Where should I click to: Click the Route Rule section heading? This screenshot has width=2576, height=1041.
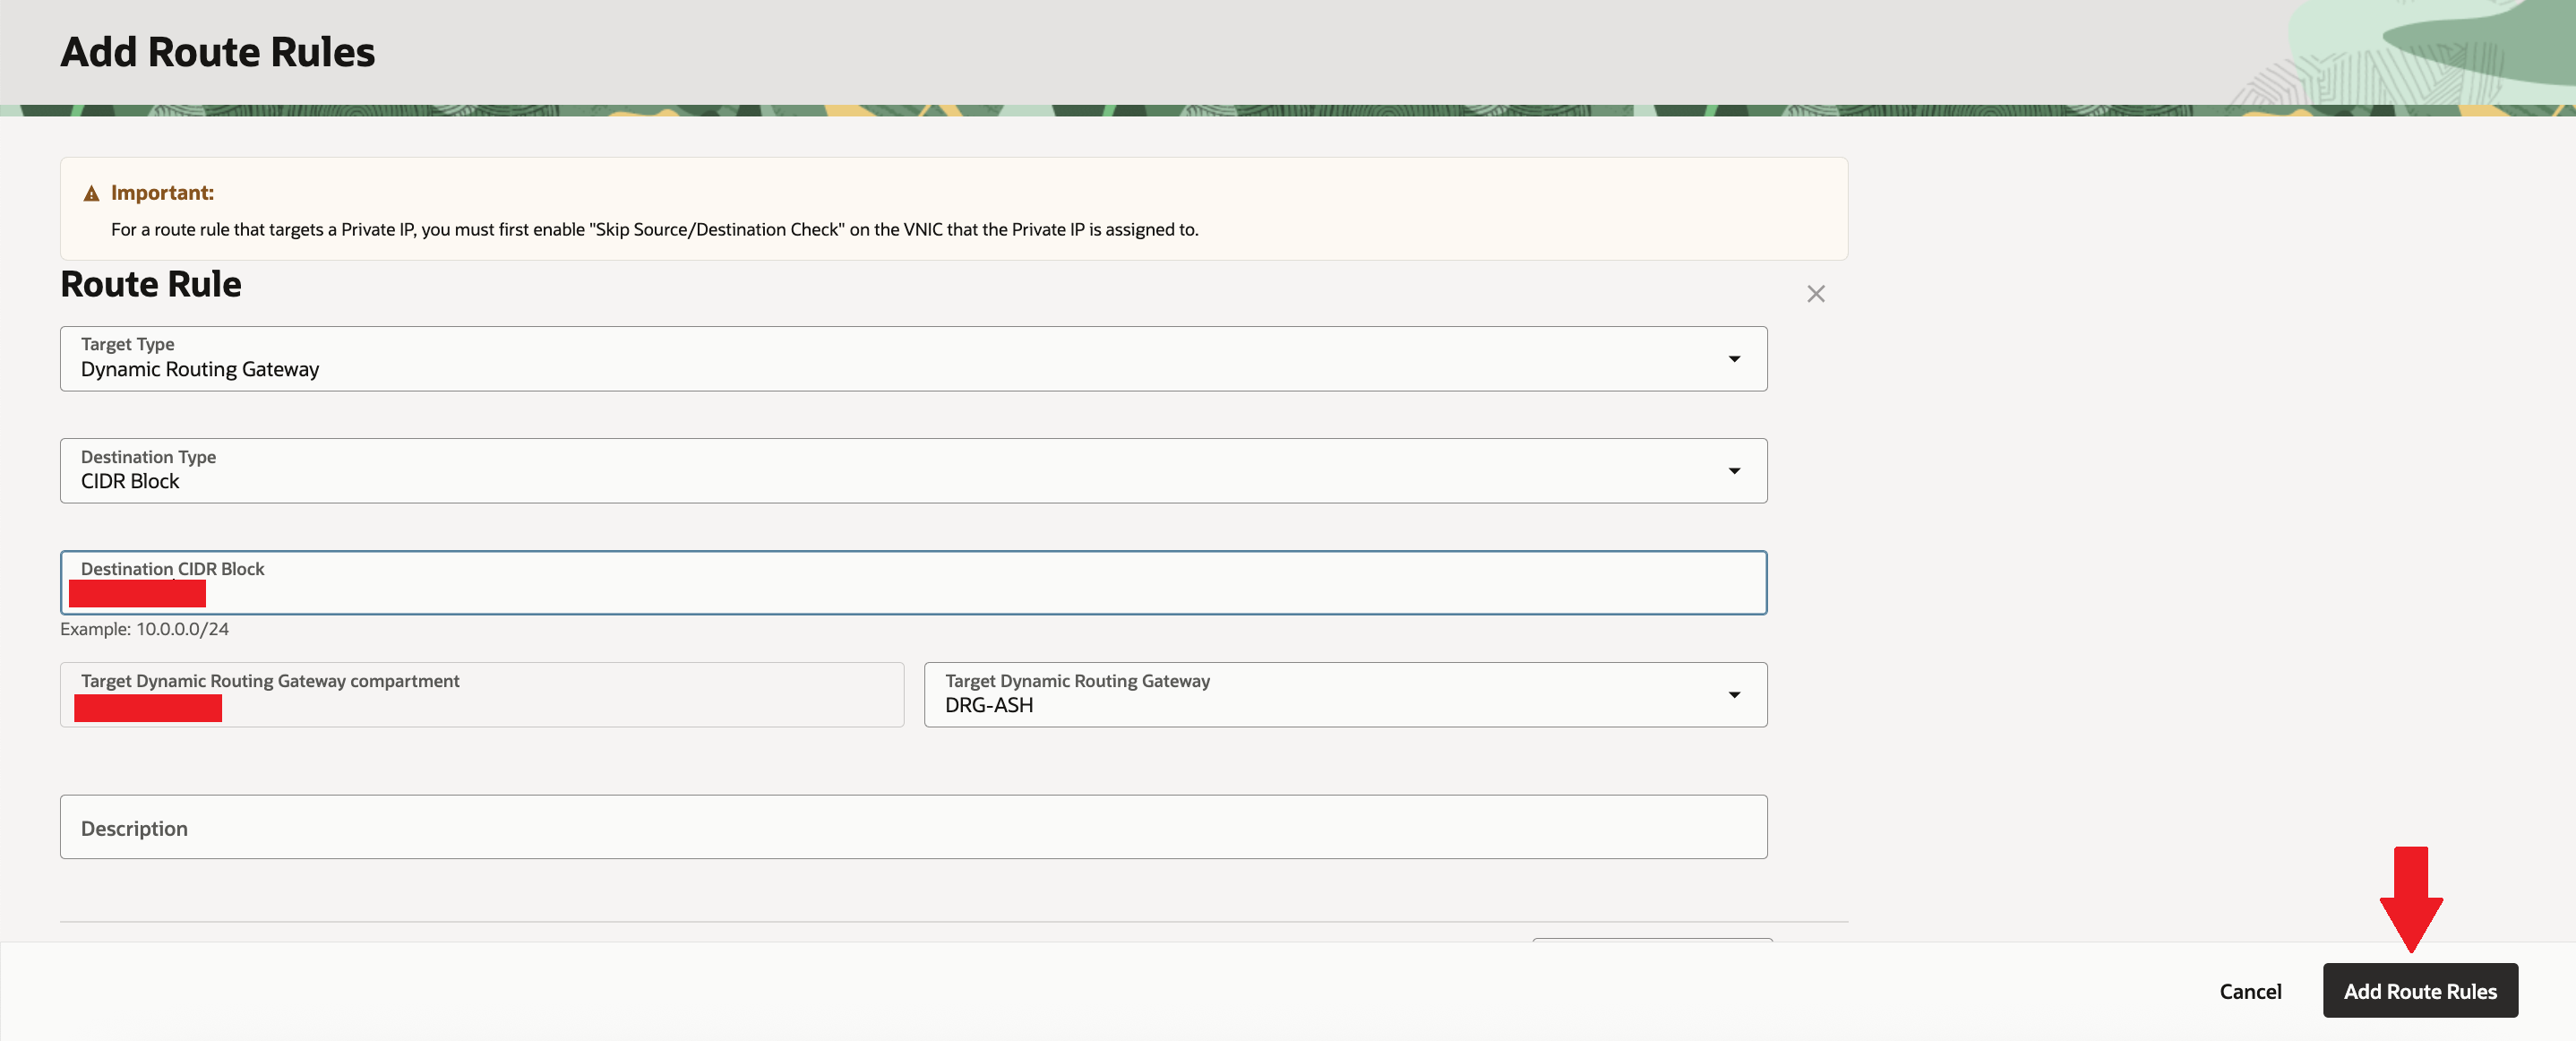point(151,284)
